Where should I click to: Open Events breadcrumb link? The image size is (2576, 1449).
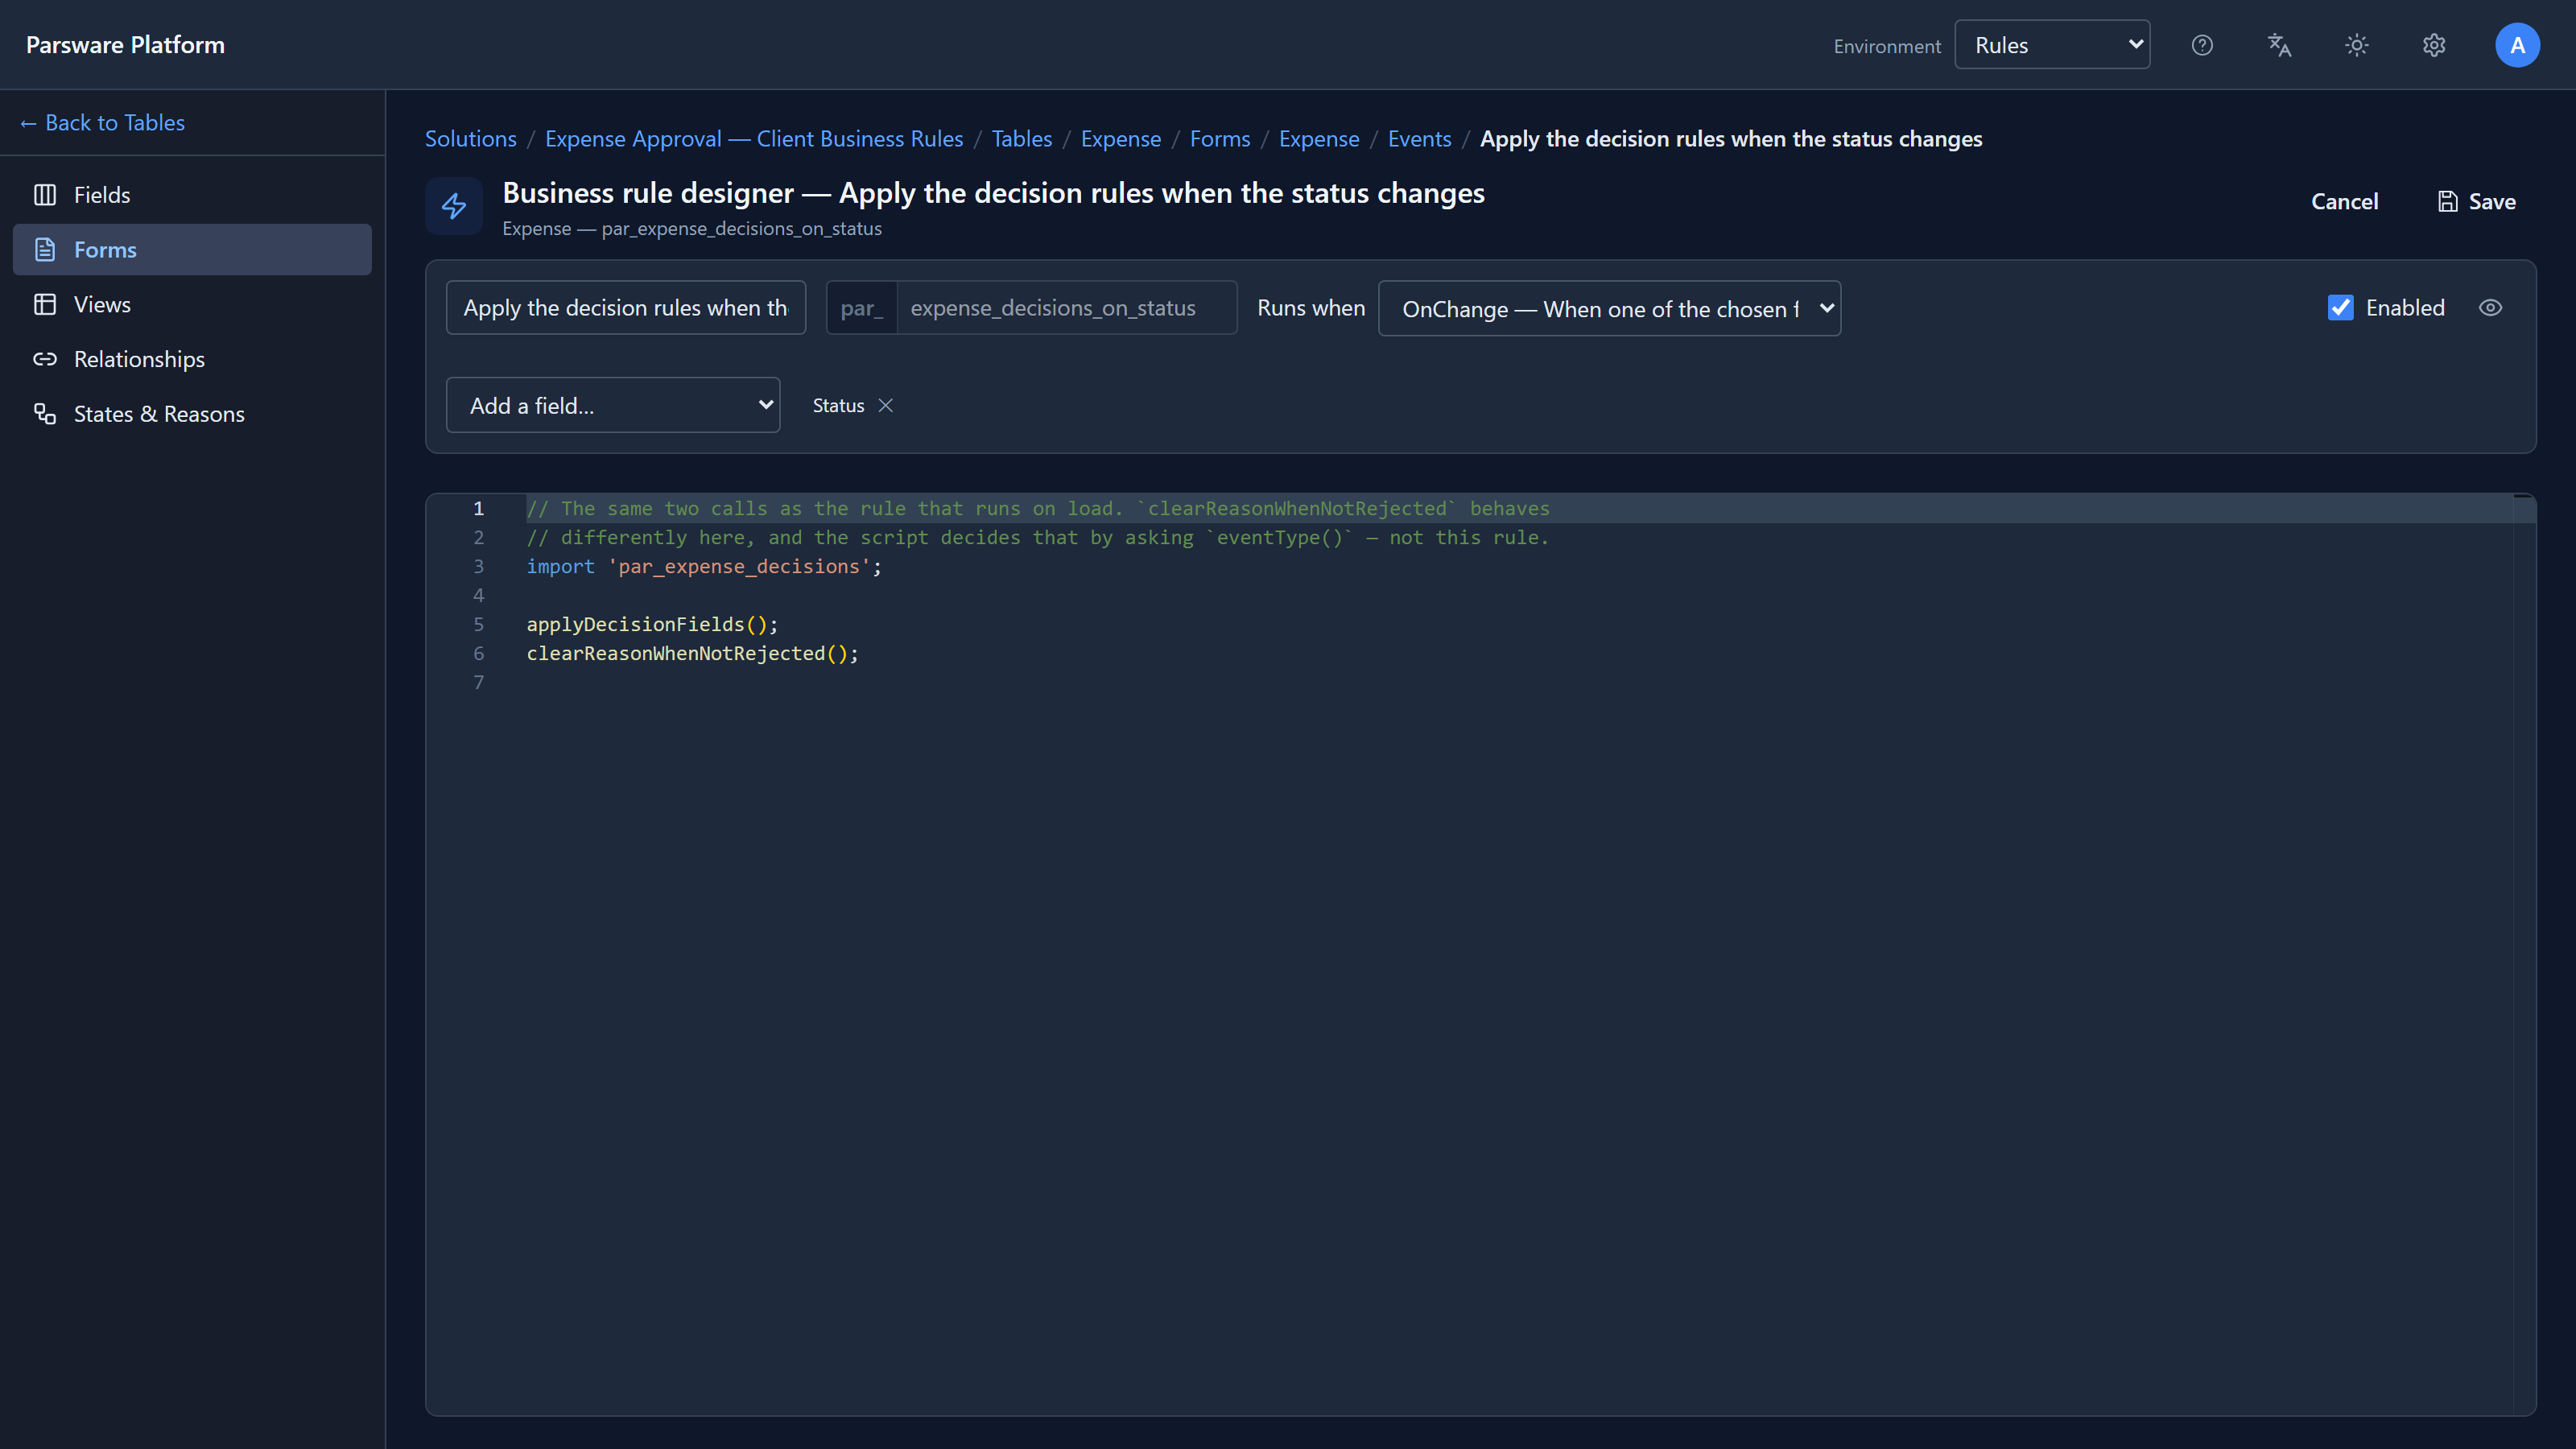point(1419,139)
